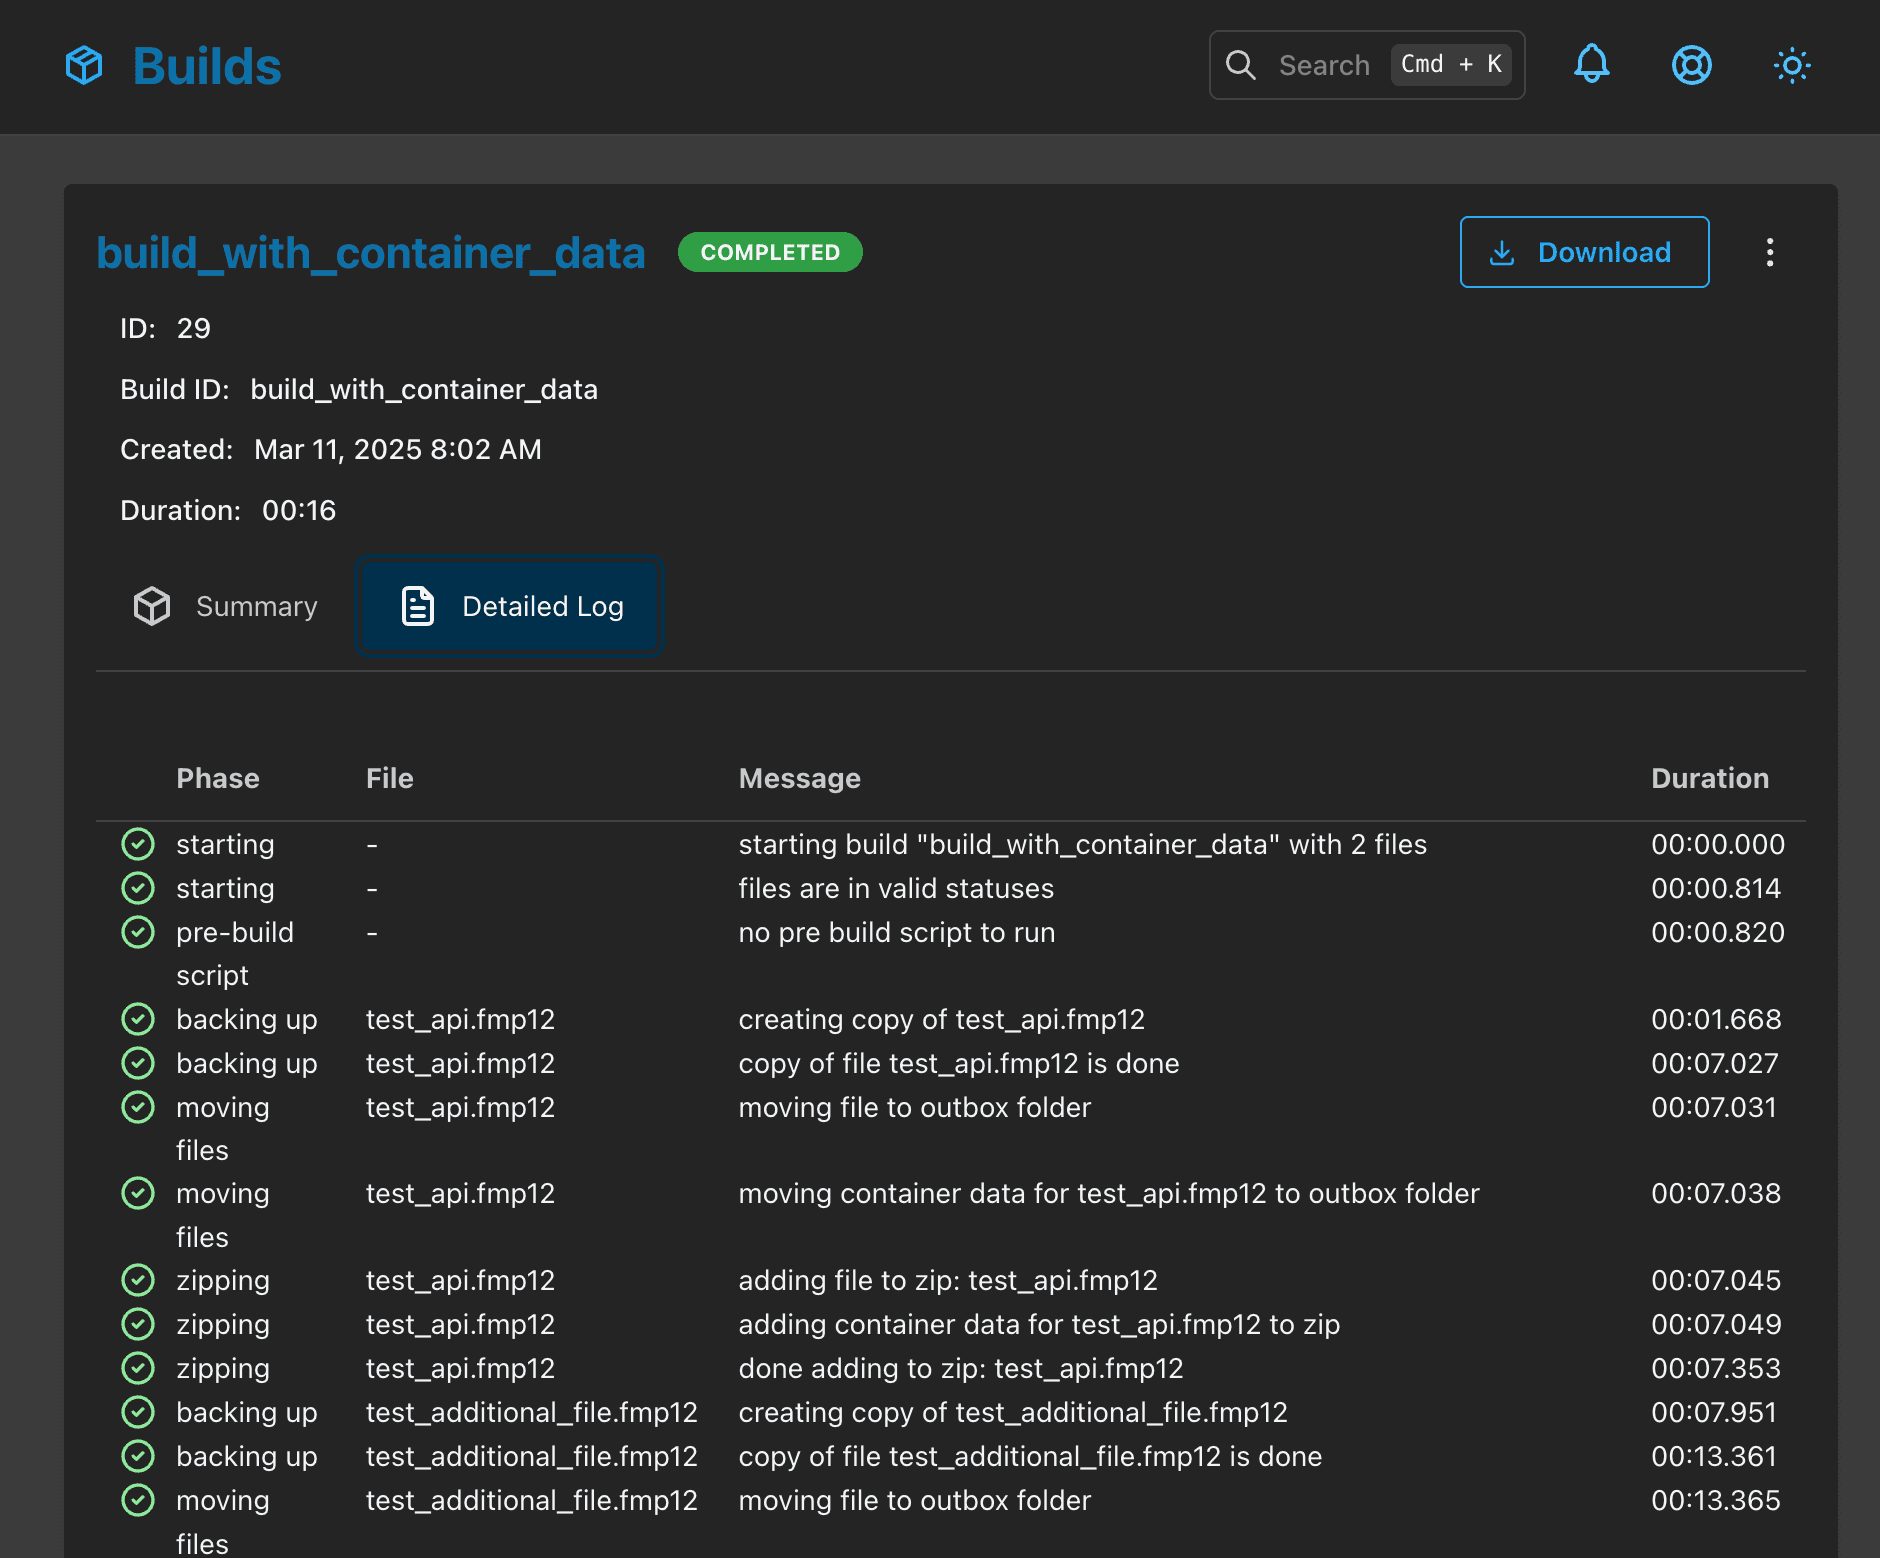The width and height of the screenshot is (1880, 1558).
Task: Click the green check beside 'files are in valid statuses'
Action: (x=138, y=888)
